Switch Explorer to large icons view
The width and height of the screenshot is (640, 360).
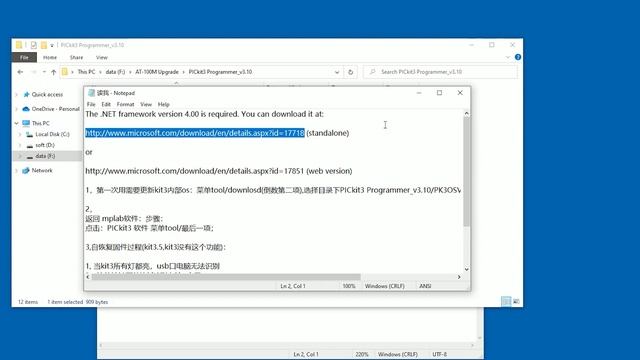pos(516,301)
